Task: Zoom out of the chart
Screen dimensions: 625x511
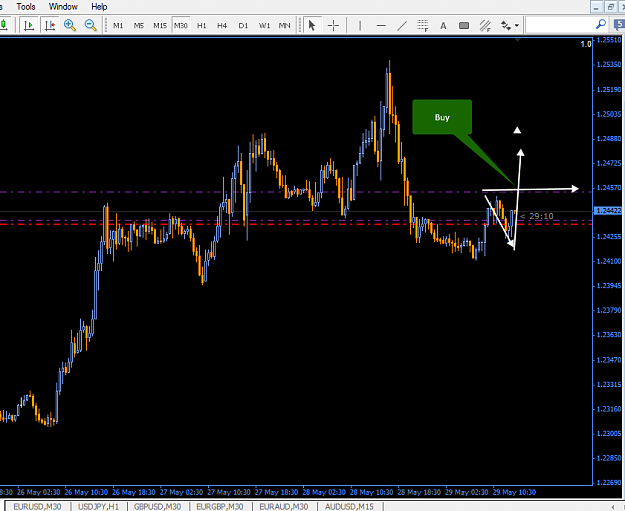Action: tap(90, 26)
